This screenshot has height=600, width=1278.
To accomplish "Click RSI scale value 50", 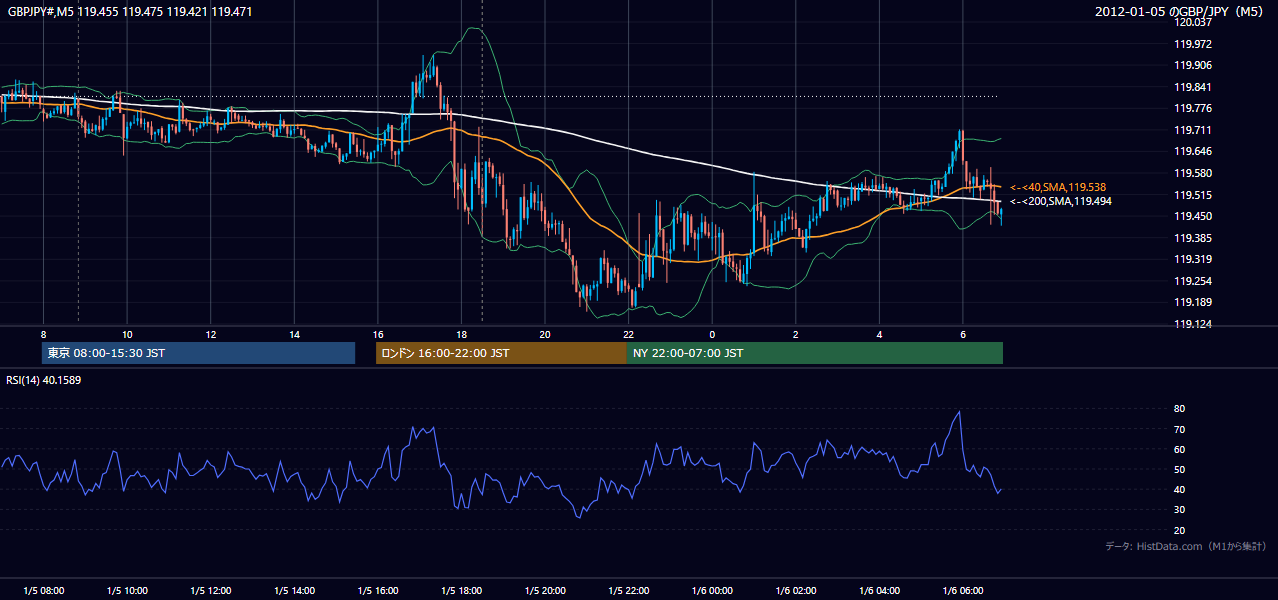I will (x=1179, y=469).
